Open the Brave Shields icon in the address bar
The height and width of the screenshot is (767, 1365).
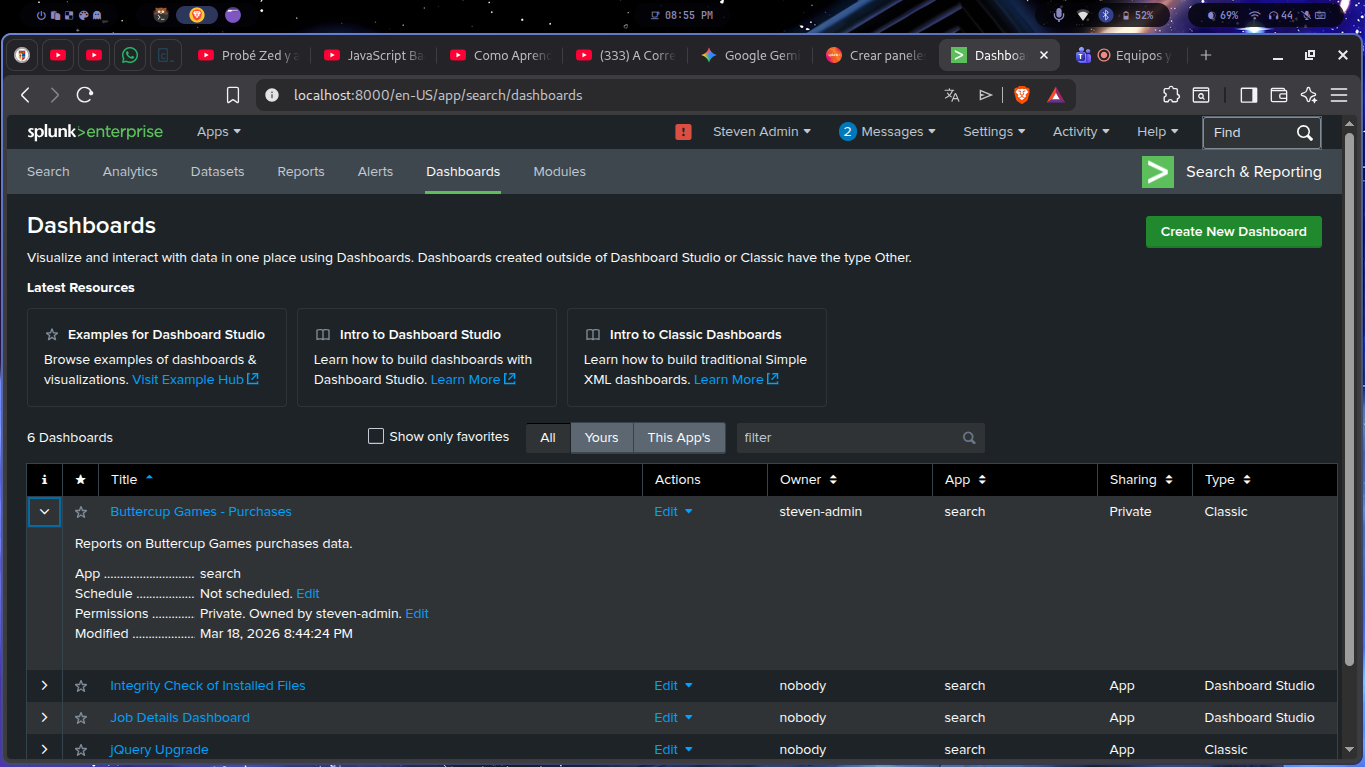tap(1021, 94)
